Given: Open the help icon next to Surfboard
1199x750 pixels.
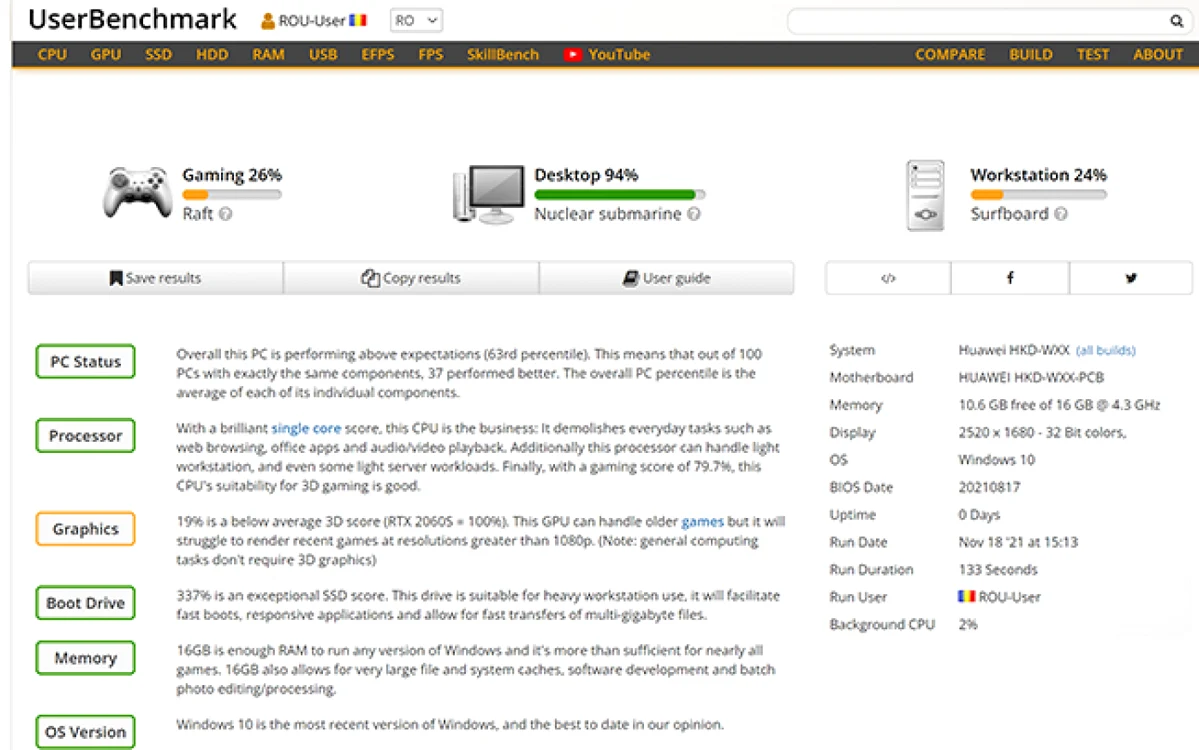Looking at the screenshot, I should tap(1061, 214).
